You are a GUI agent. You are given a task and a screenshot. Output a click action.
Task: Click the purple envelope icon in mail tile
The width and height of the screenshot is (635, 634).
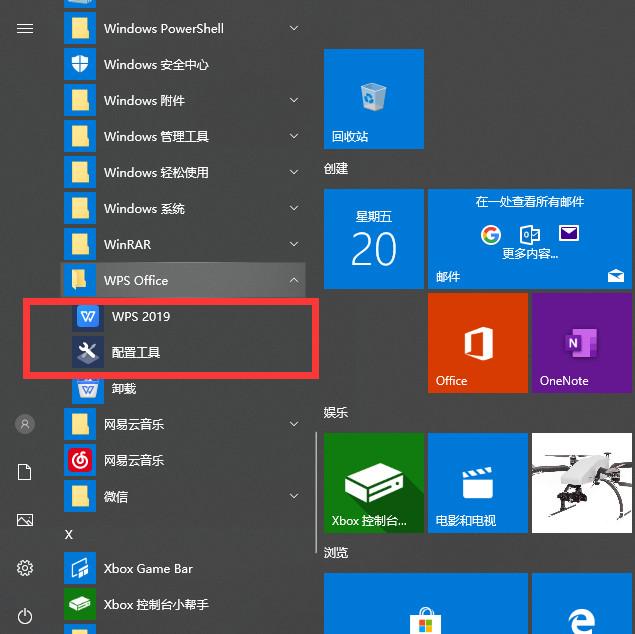[569, 233]
